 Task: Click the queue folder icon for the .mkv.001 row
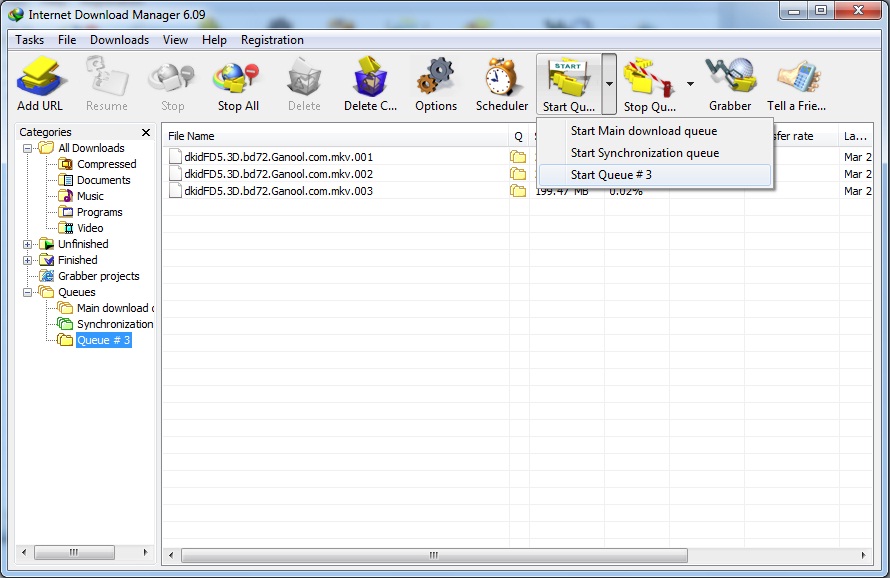[x=518, y=157]
